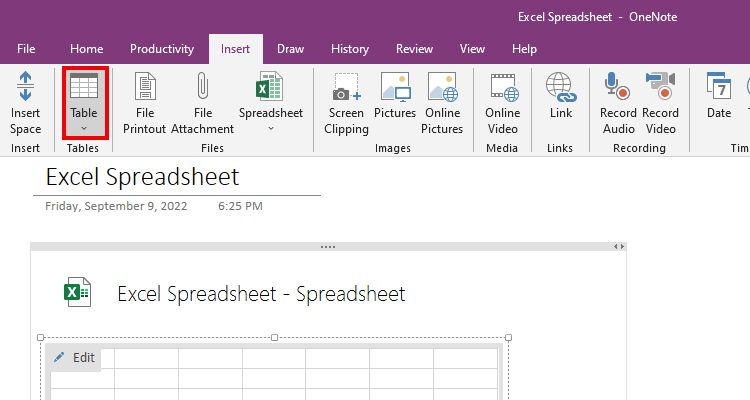This screenshot has width=750, height=400.
Task: Select the Insert tab
Action: coord(235,49)
